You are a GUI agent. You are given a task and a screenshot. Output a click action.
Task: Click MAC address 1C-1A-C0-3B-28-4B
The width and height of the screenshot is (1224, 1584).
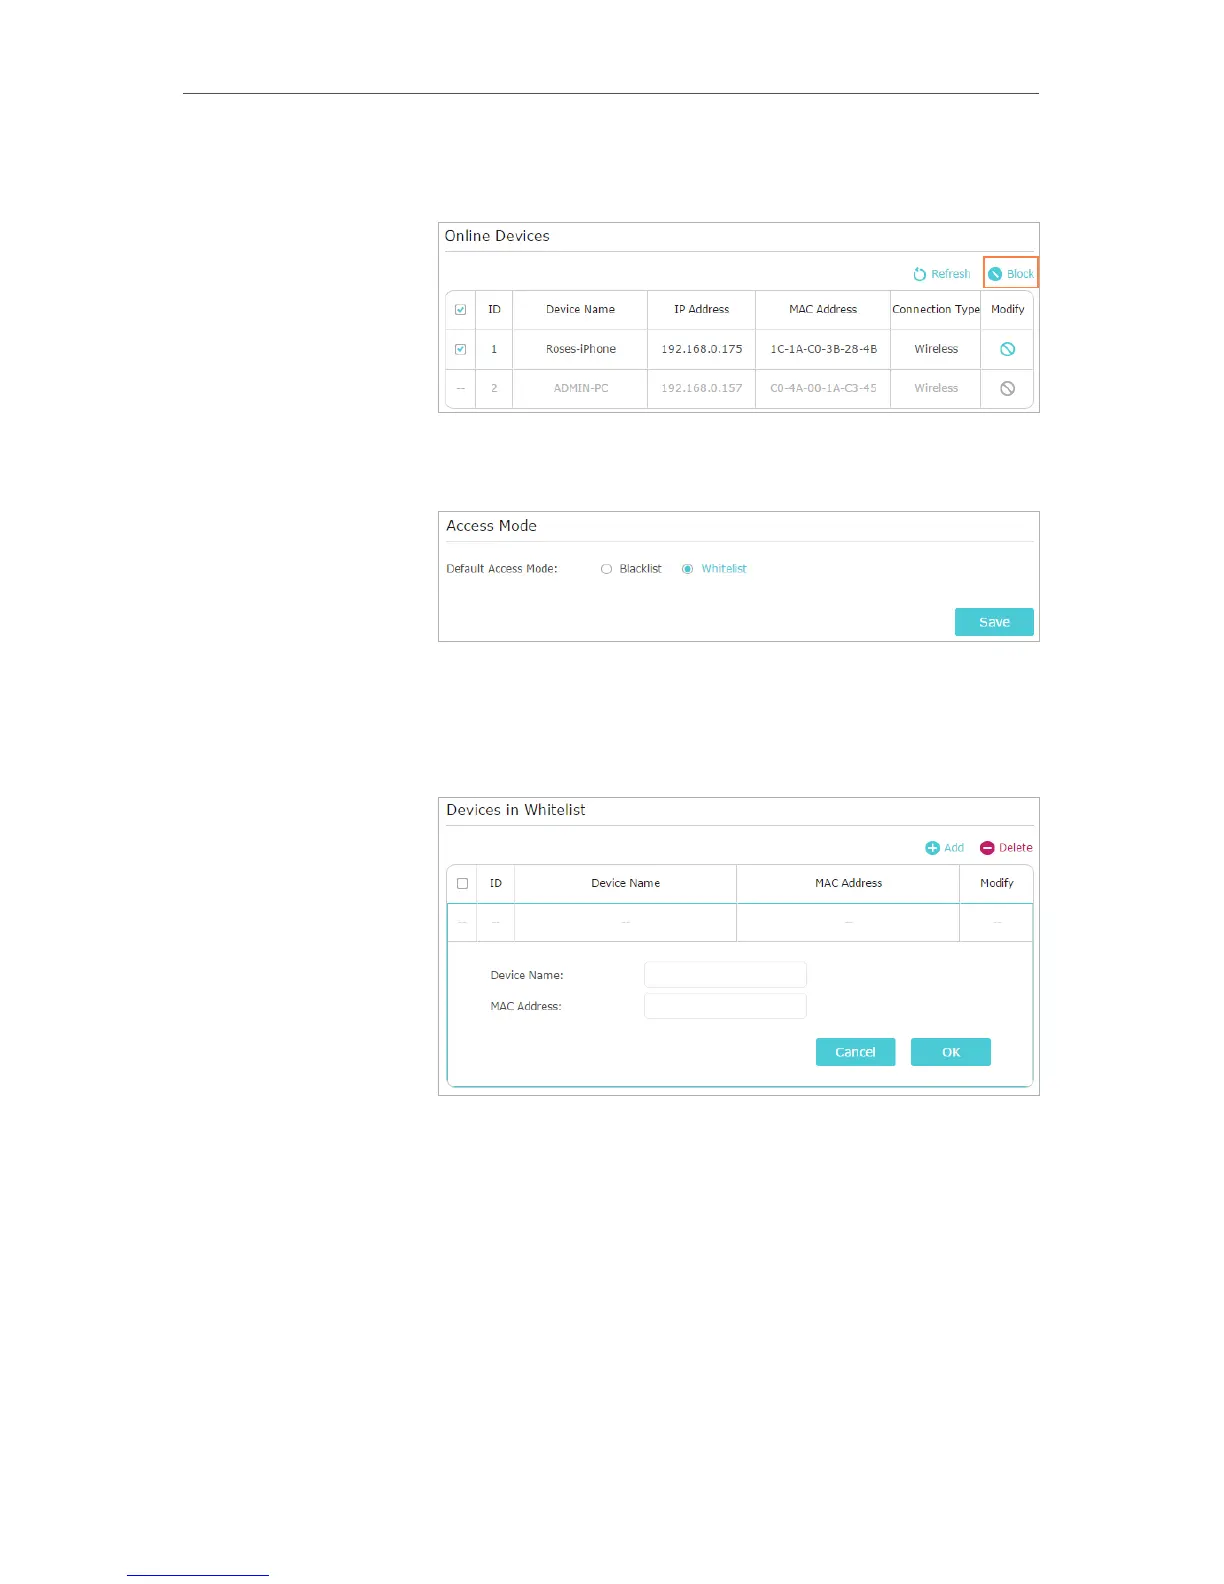[823, 349]
